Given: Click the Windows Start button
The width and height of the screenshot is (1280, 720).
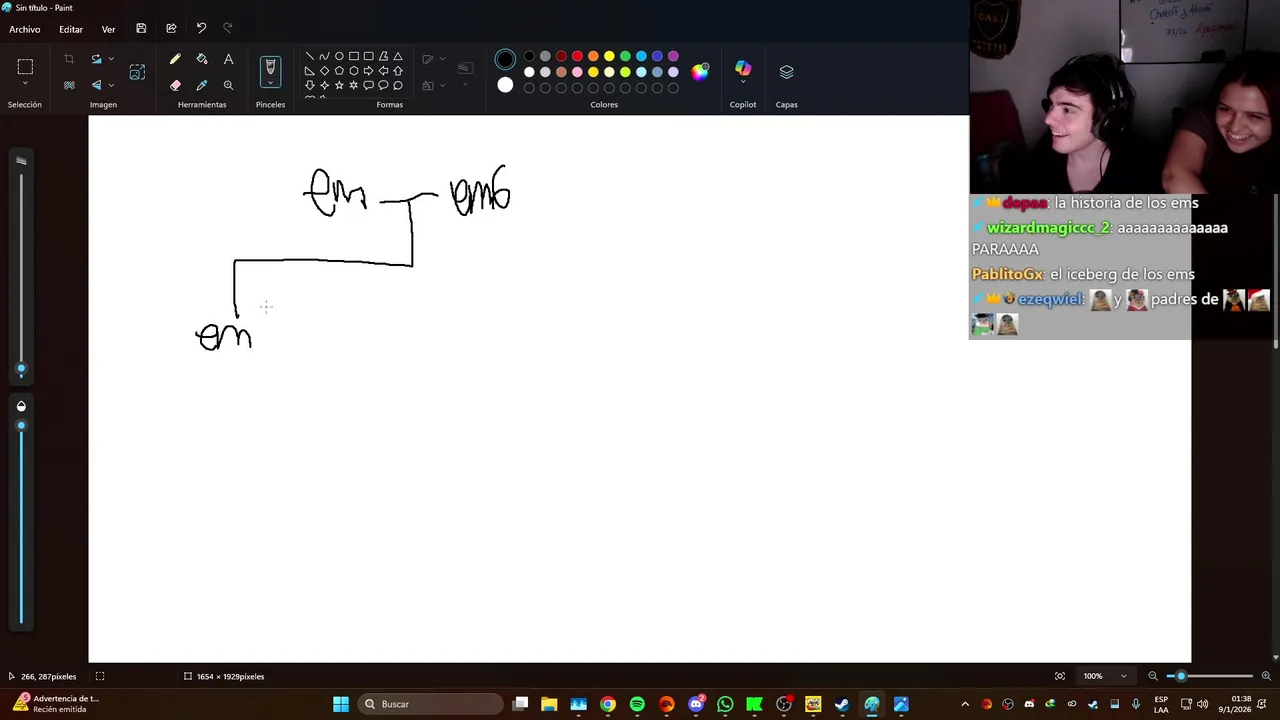Looking at the screenshot, I should [x=340, y=704].
